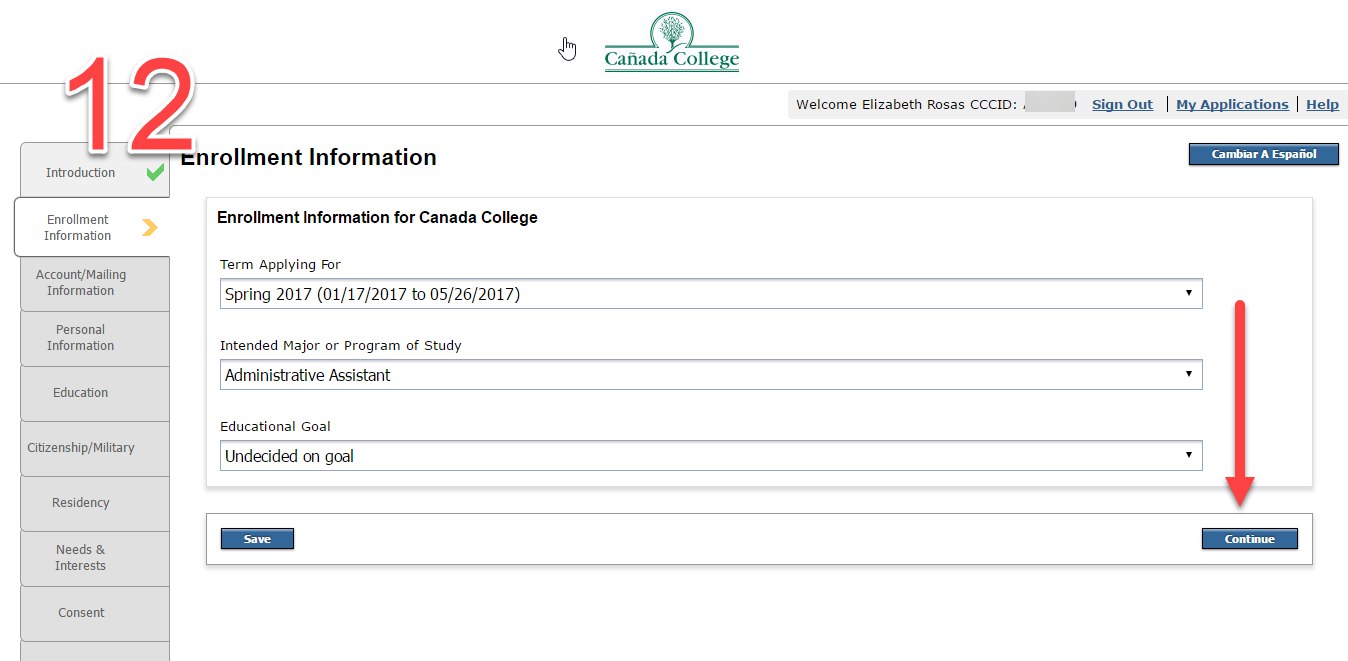Click the yellow arrow on Enrollment Information
Image resolution: width=1348 pixels, height=661 pixels.
tap(149, 228)
